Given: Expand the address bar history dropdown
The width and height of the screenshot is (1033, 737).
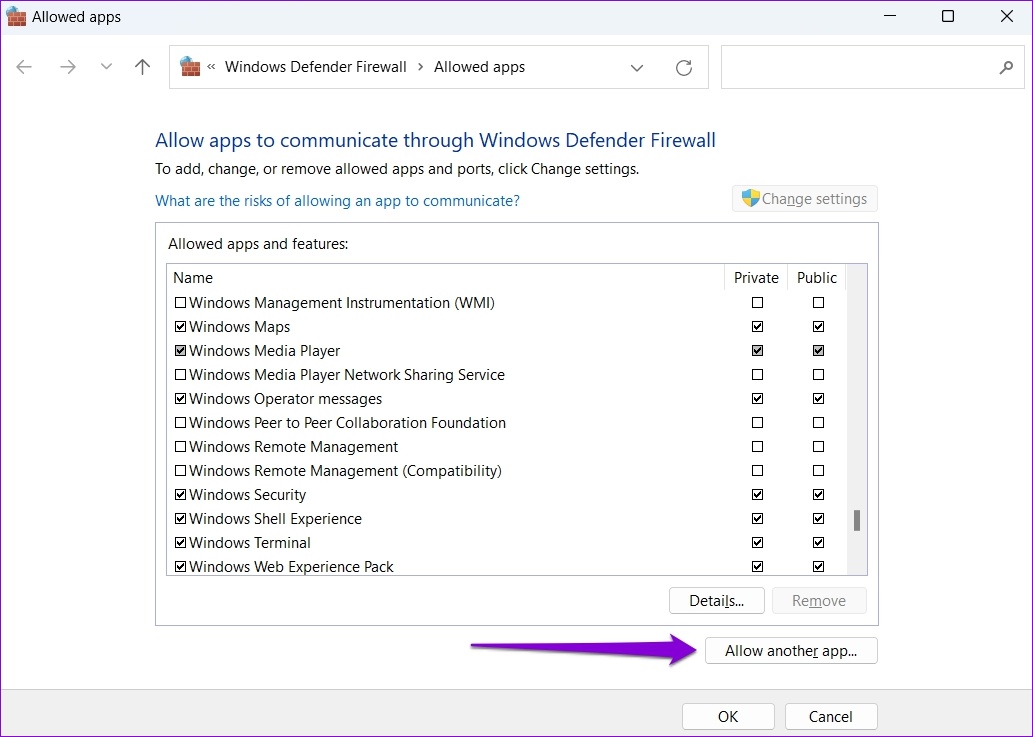Looking at the screenshot, I should [x=636, y=67].
